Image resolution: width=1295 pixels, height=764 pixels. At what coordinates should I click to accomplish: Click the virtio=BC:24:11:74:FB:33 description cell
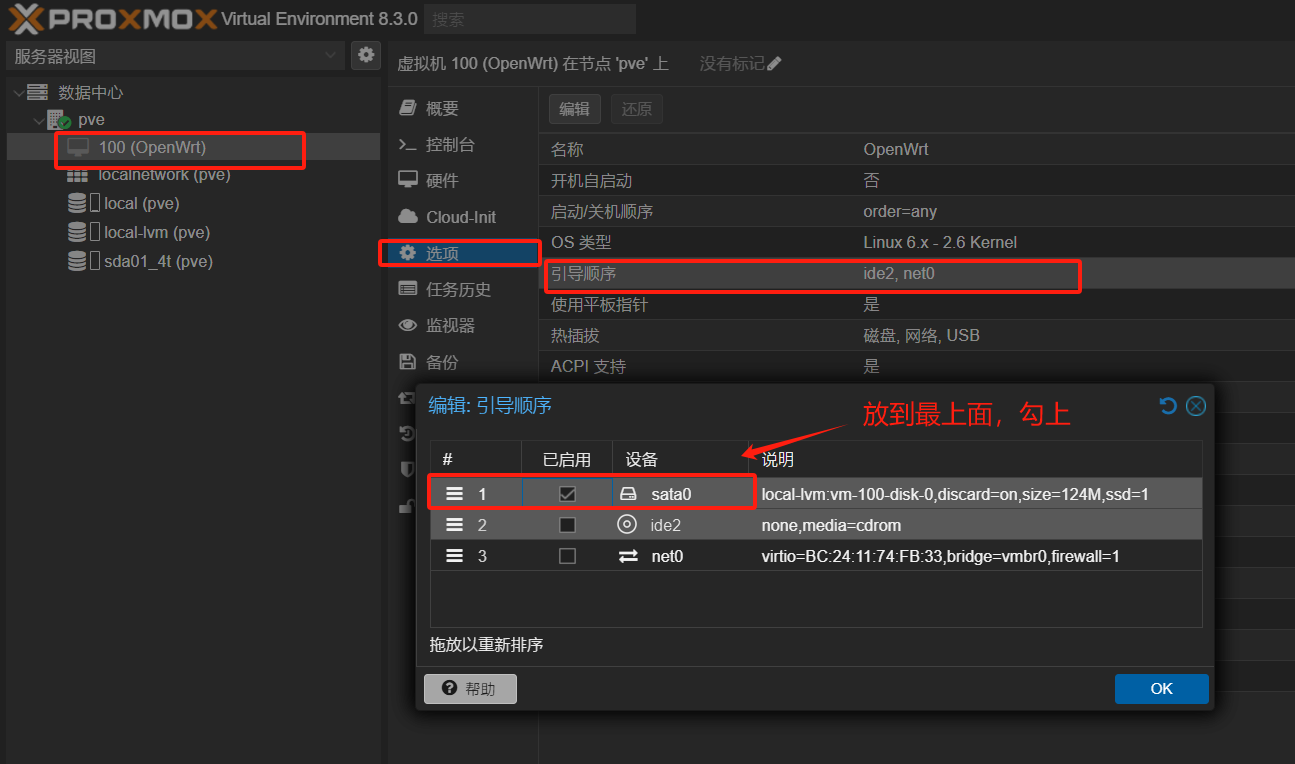[977, 556]
